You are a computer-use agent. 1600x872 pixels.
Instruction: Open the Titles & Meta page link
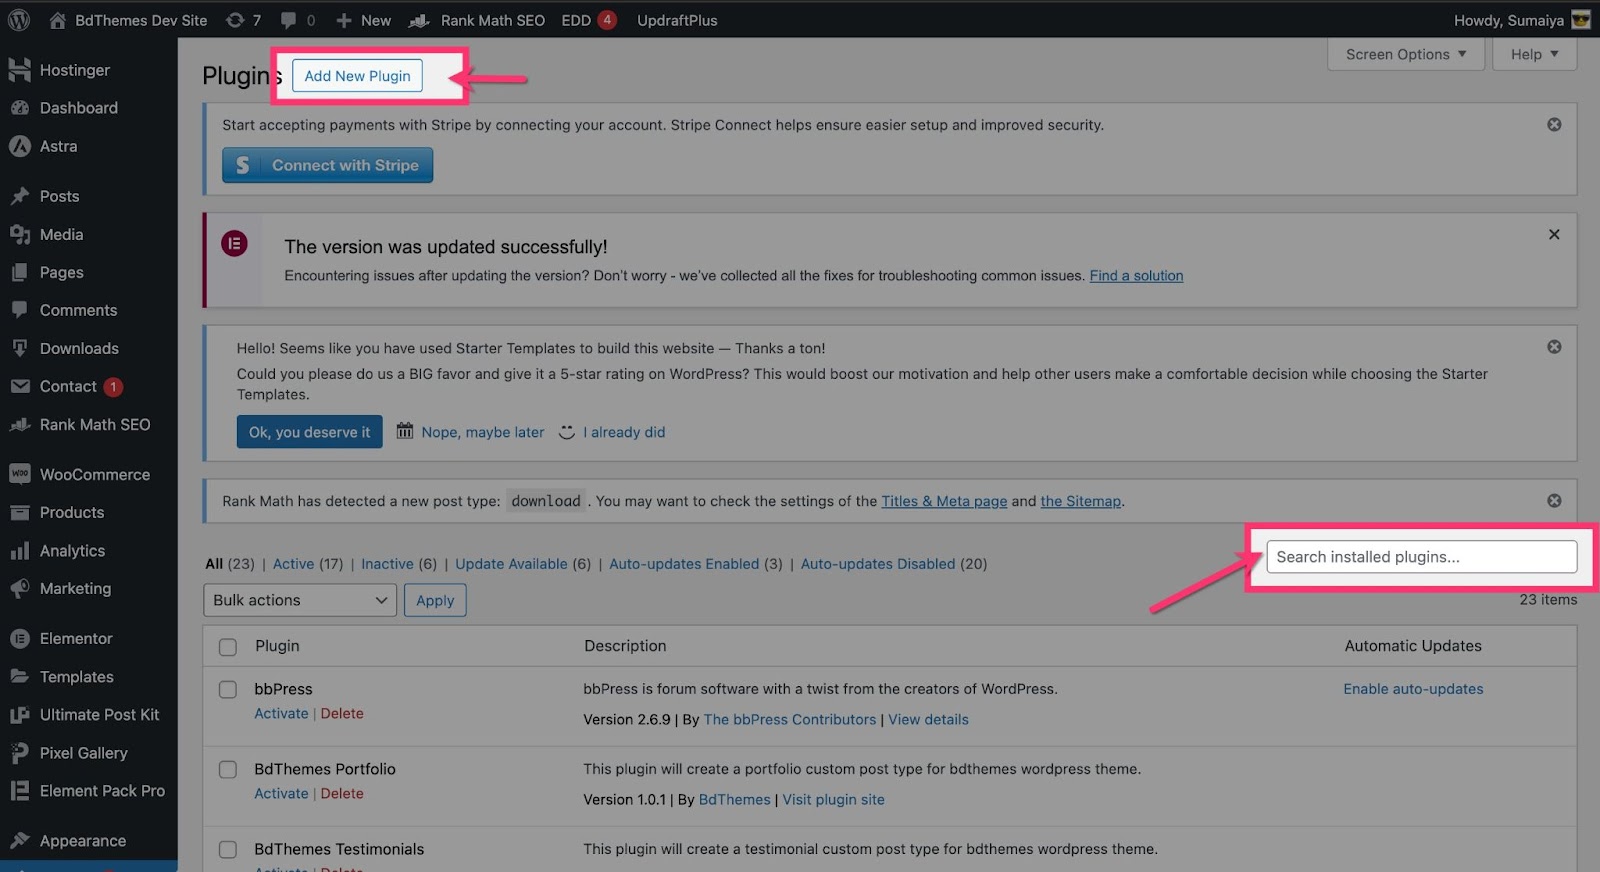click(944, 501)
